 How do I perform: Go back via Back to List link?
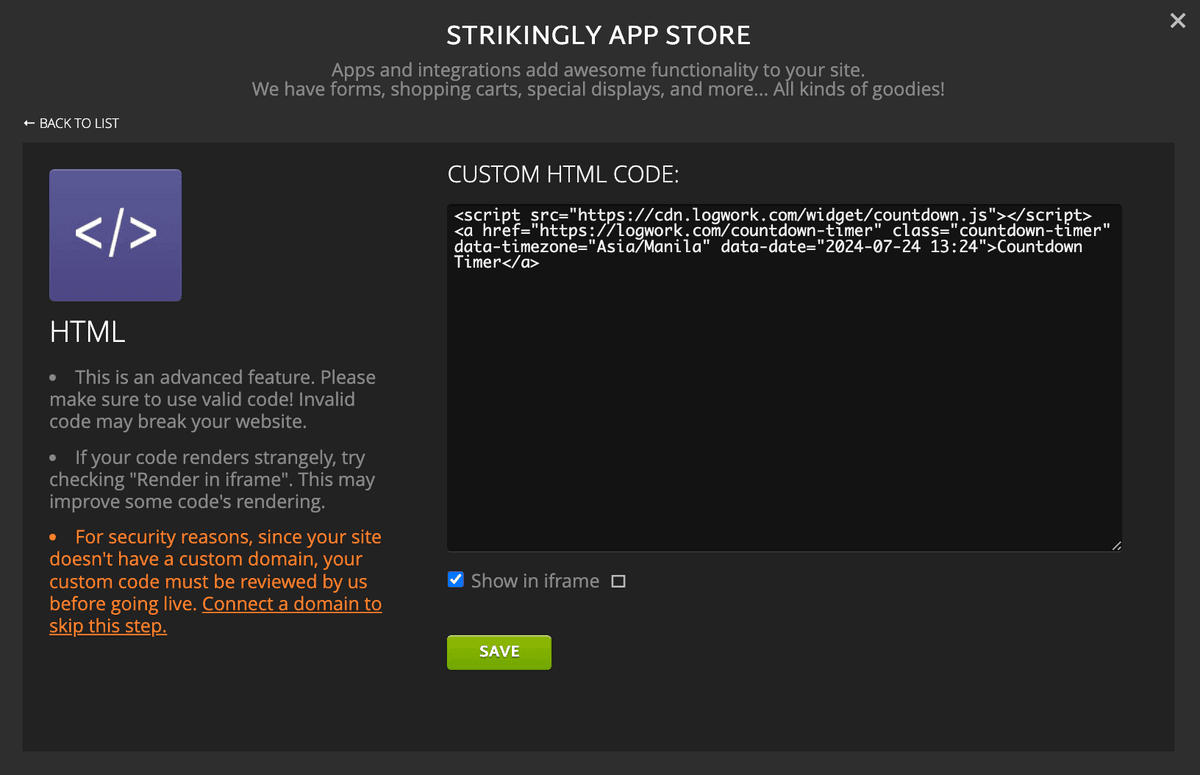(71, 123)
